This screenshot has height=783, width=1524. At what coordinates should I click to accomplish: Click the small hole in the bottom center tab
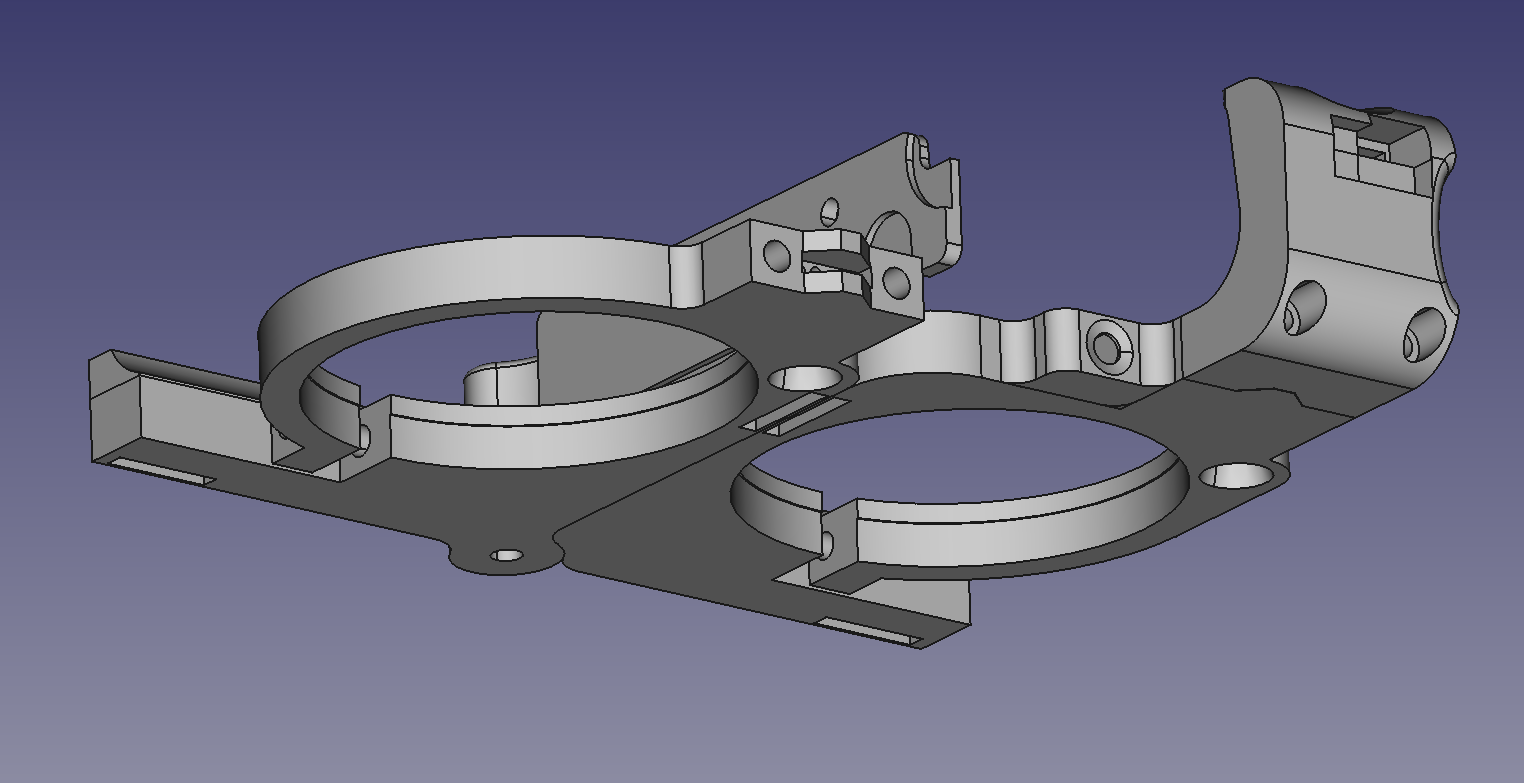[507, 555]
